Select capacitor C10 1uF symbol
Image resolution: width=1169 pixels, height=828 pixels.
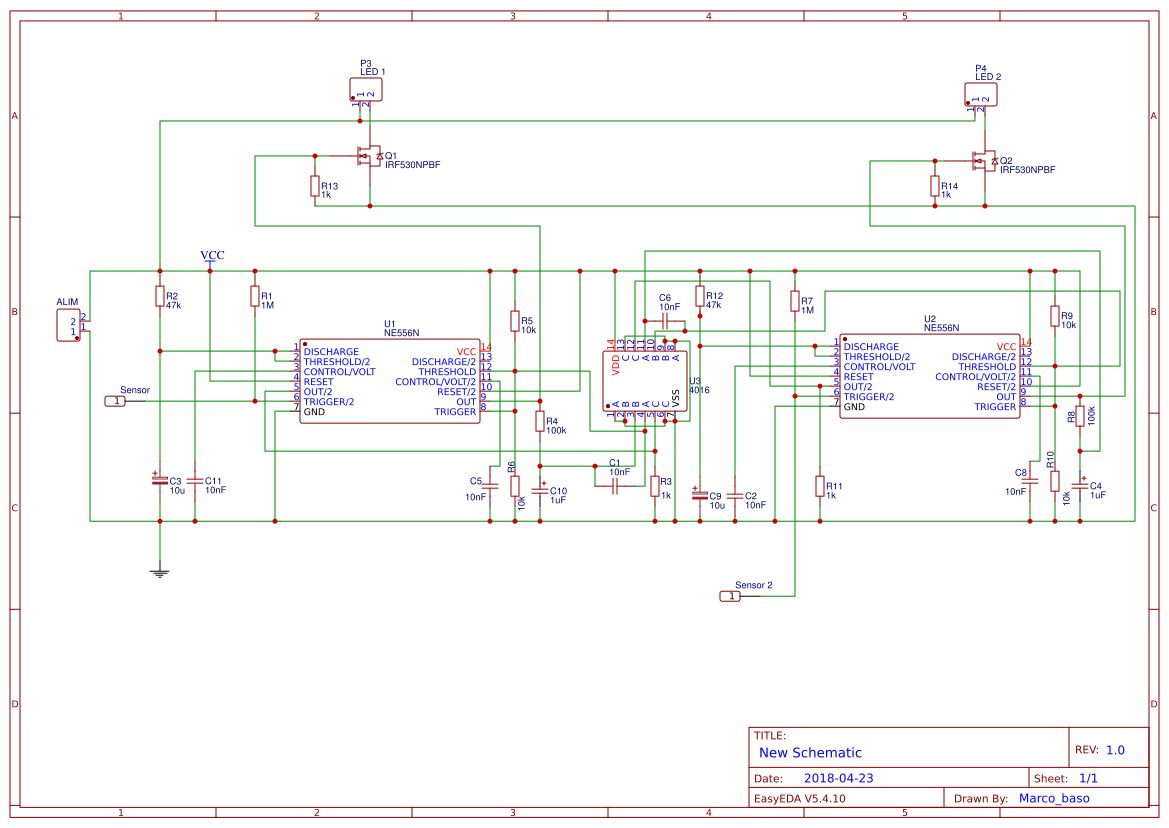point(540,490)
